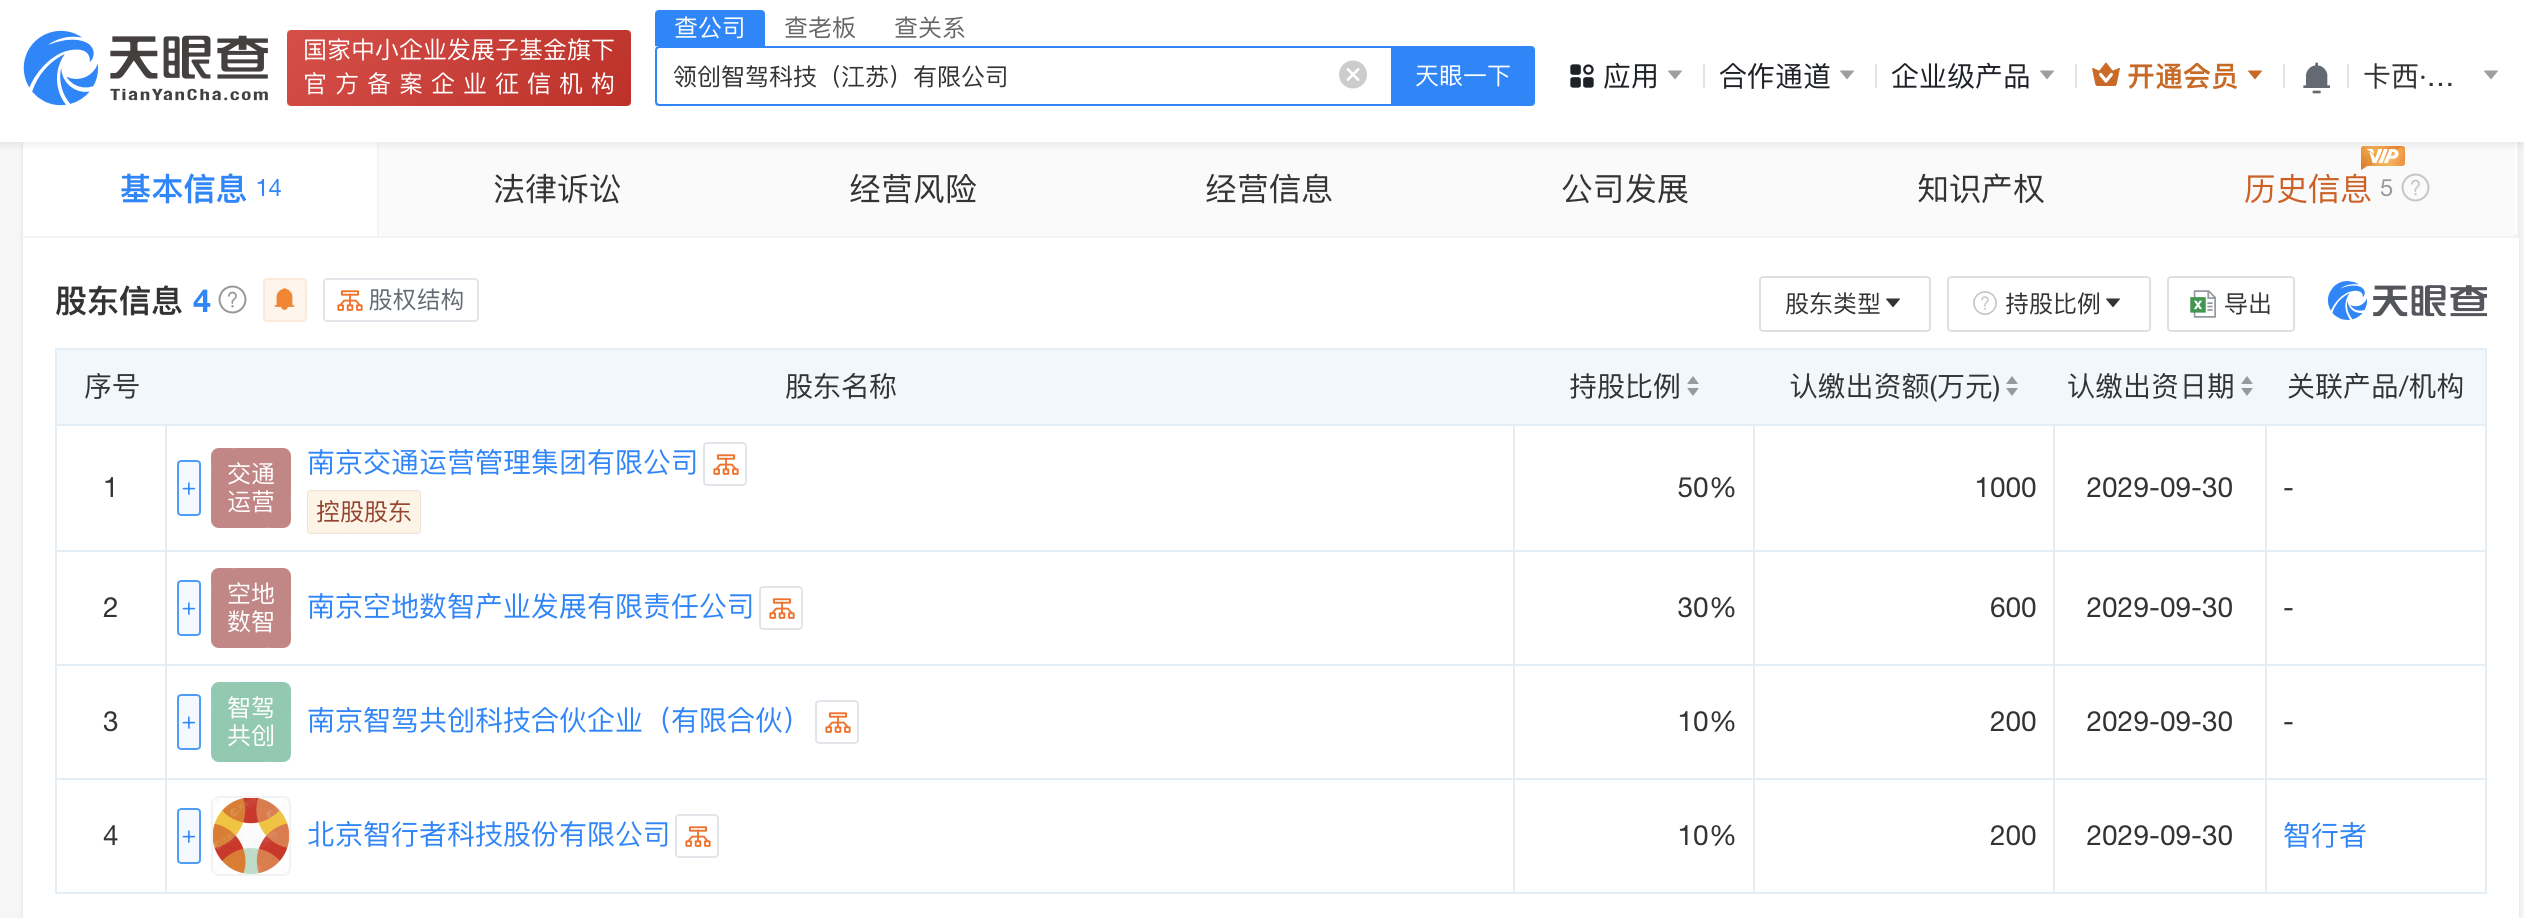Expand details for 北京智行者科技 row

tap(188, 836)
